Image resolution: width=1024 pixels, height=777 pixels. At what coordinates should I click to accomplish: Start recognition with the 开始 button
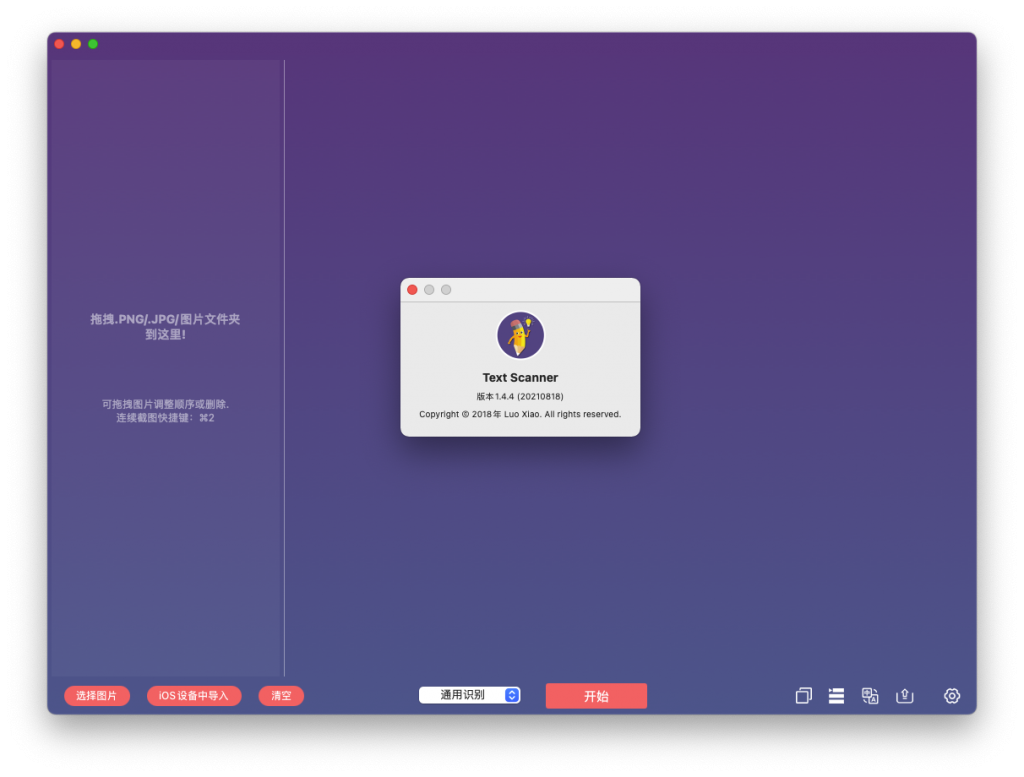(x=596, y=696)
